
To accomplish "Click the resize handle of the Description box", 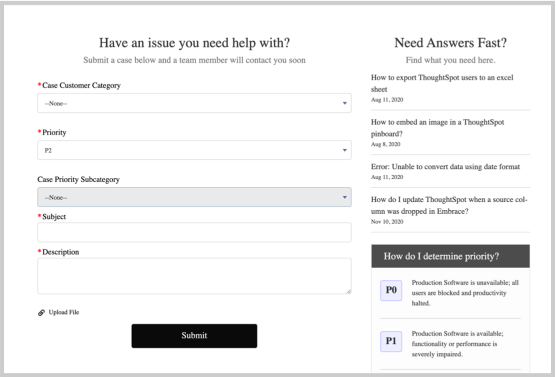I will 349,291.
